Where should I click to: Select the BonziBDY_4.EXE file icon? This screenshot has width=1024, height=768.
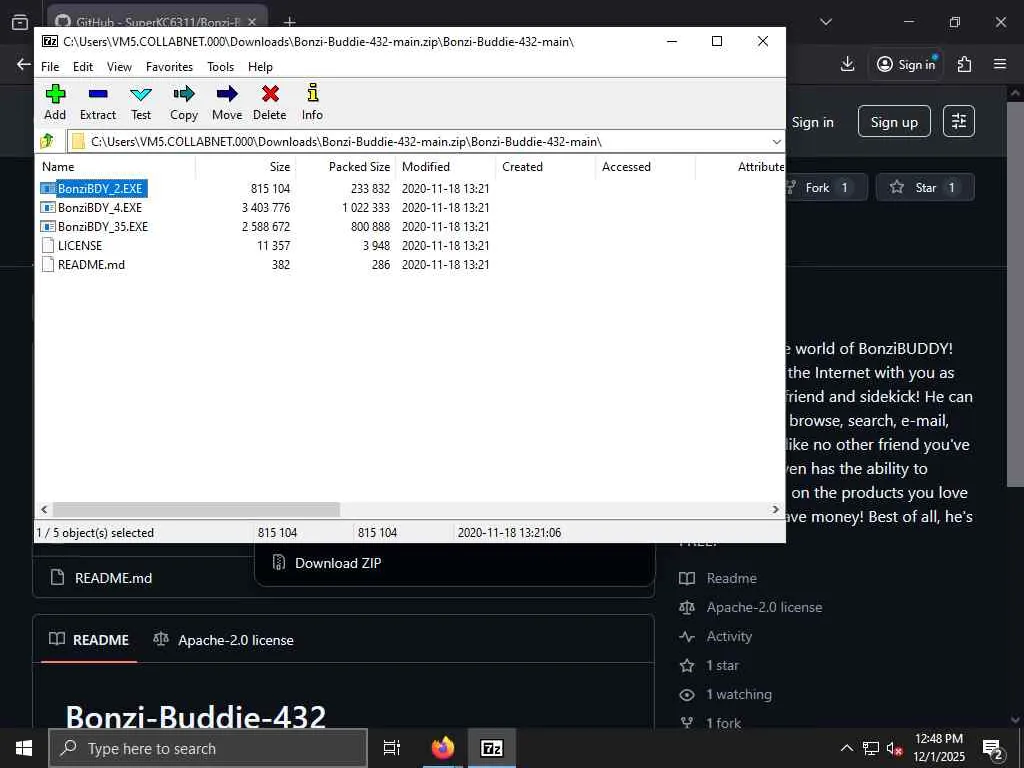[x=48, y=208]
